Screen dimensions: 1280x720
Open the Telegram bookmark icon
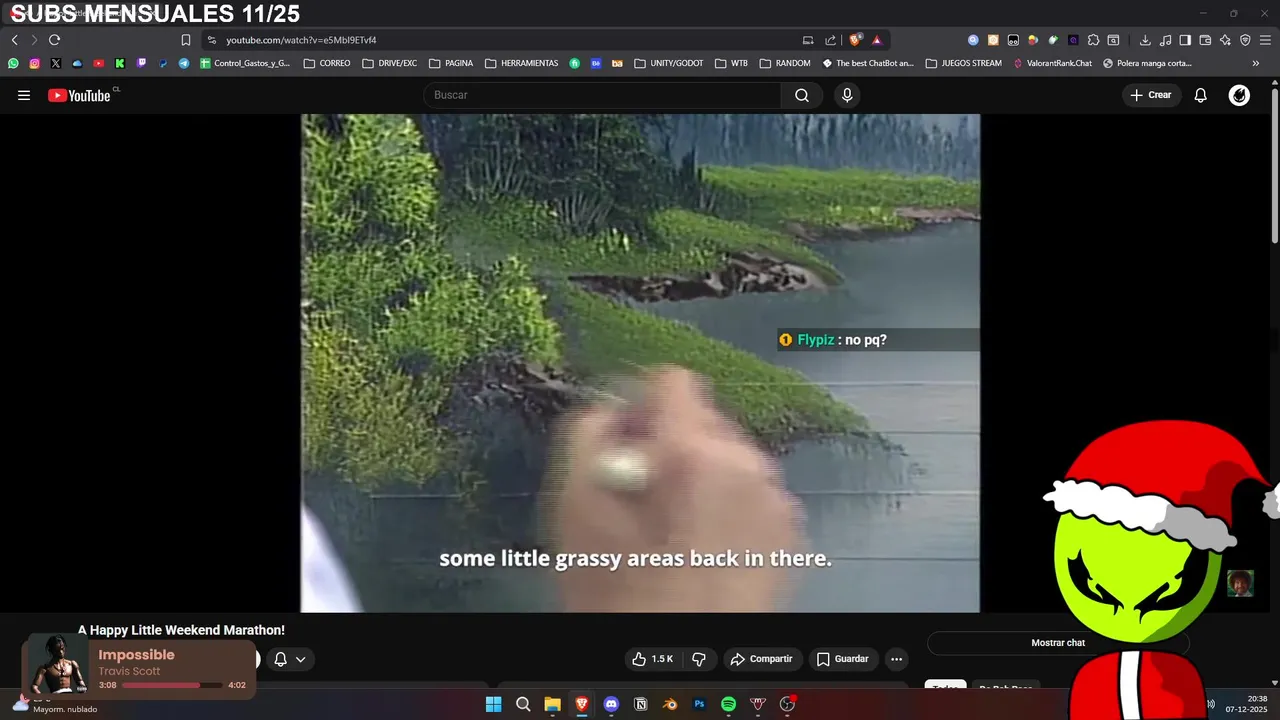tap(184, 63)
